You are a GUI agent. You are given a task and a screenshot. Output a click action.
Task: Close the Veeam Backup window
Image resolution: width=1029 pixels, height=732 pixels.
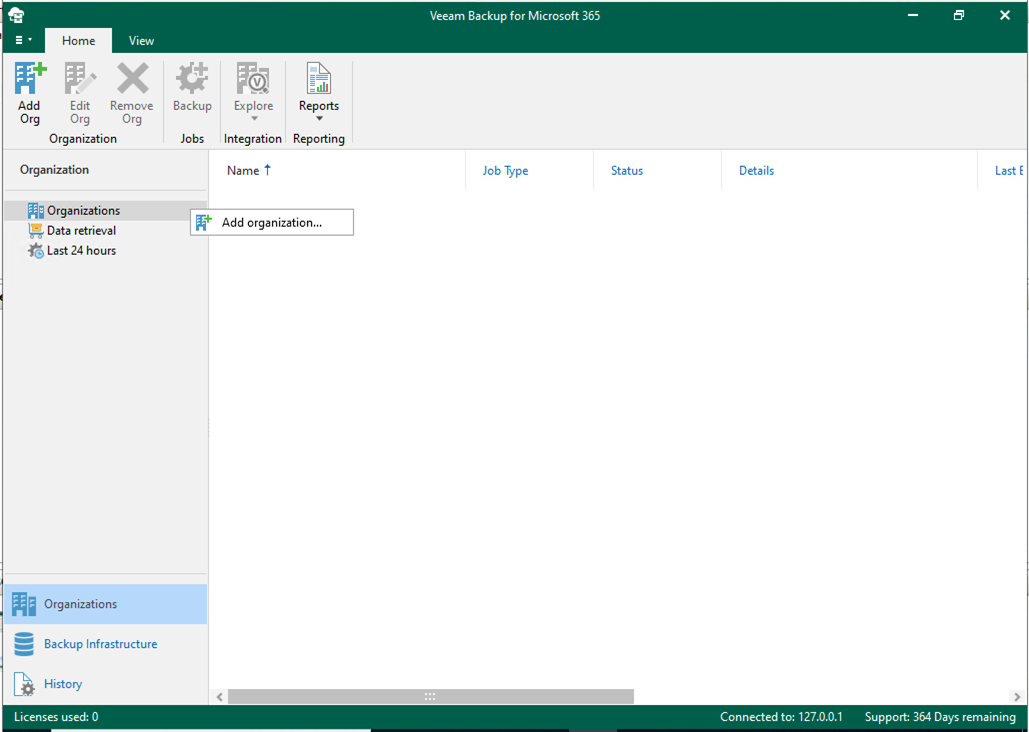point(1005,15)
